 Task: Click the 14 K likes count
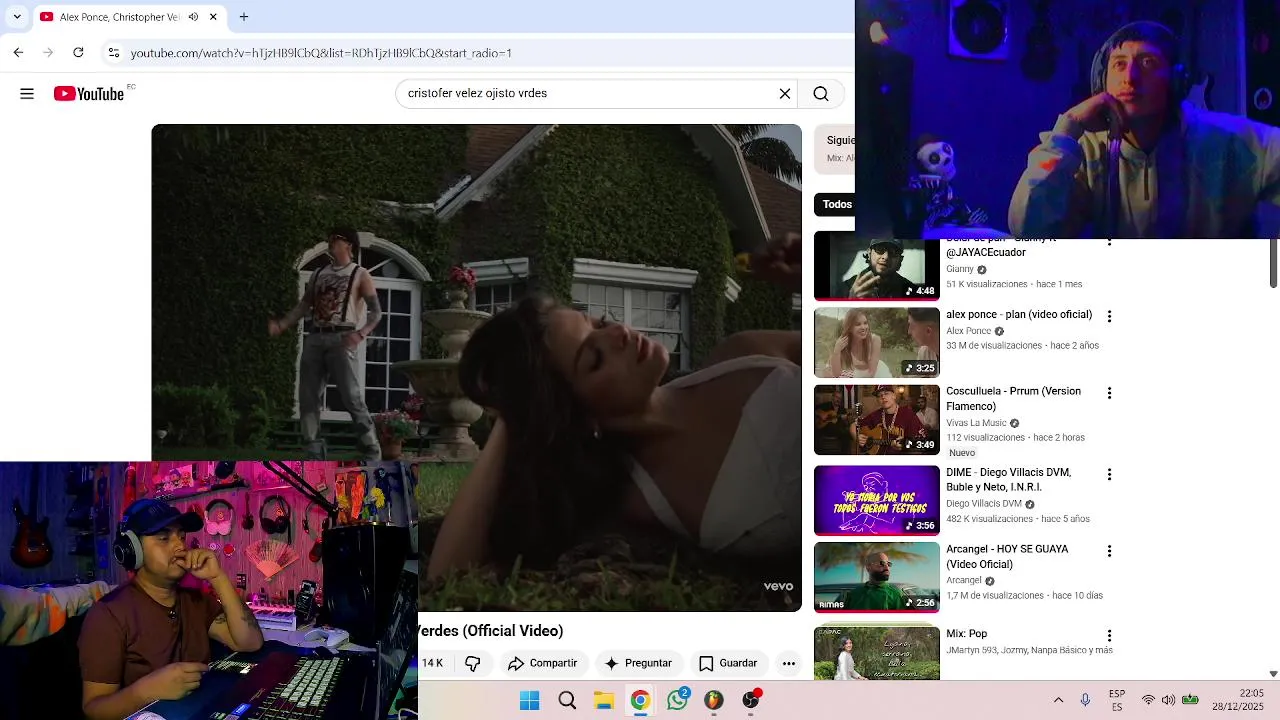click(x=432, y=663)
